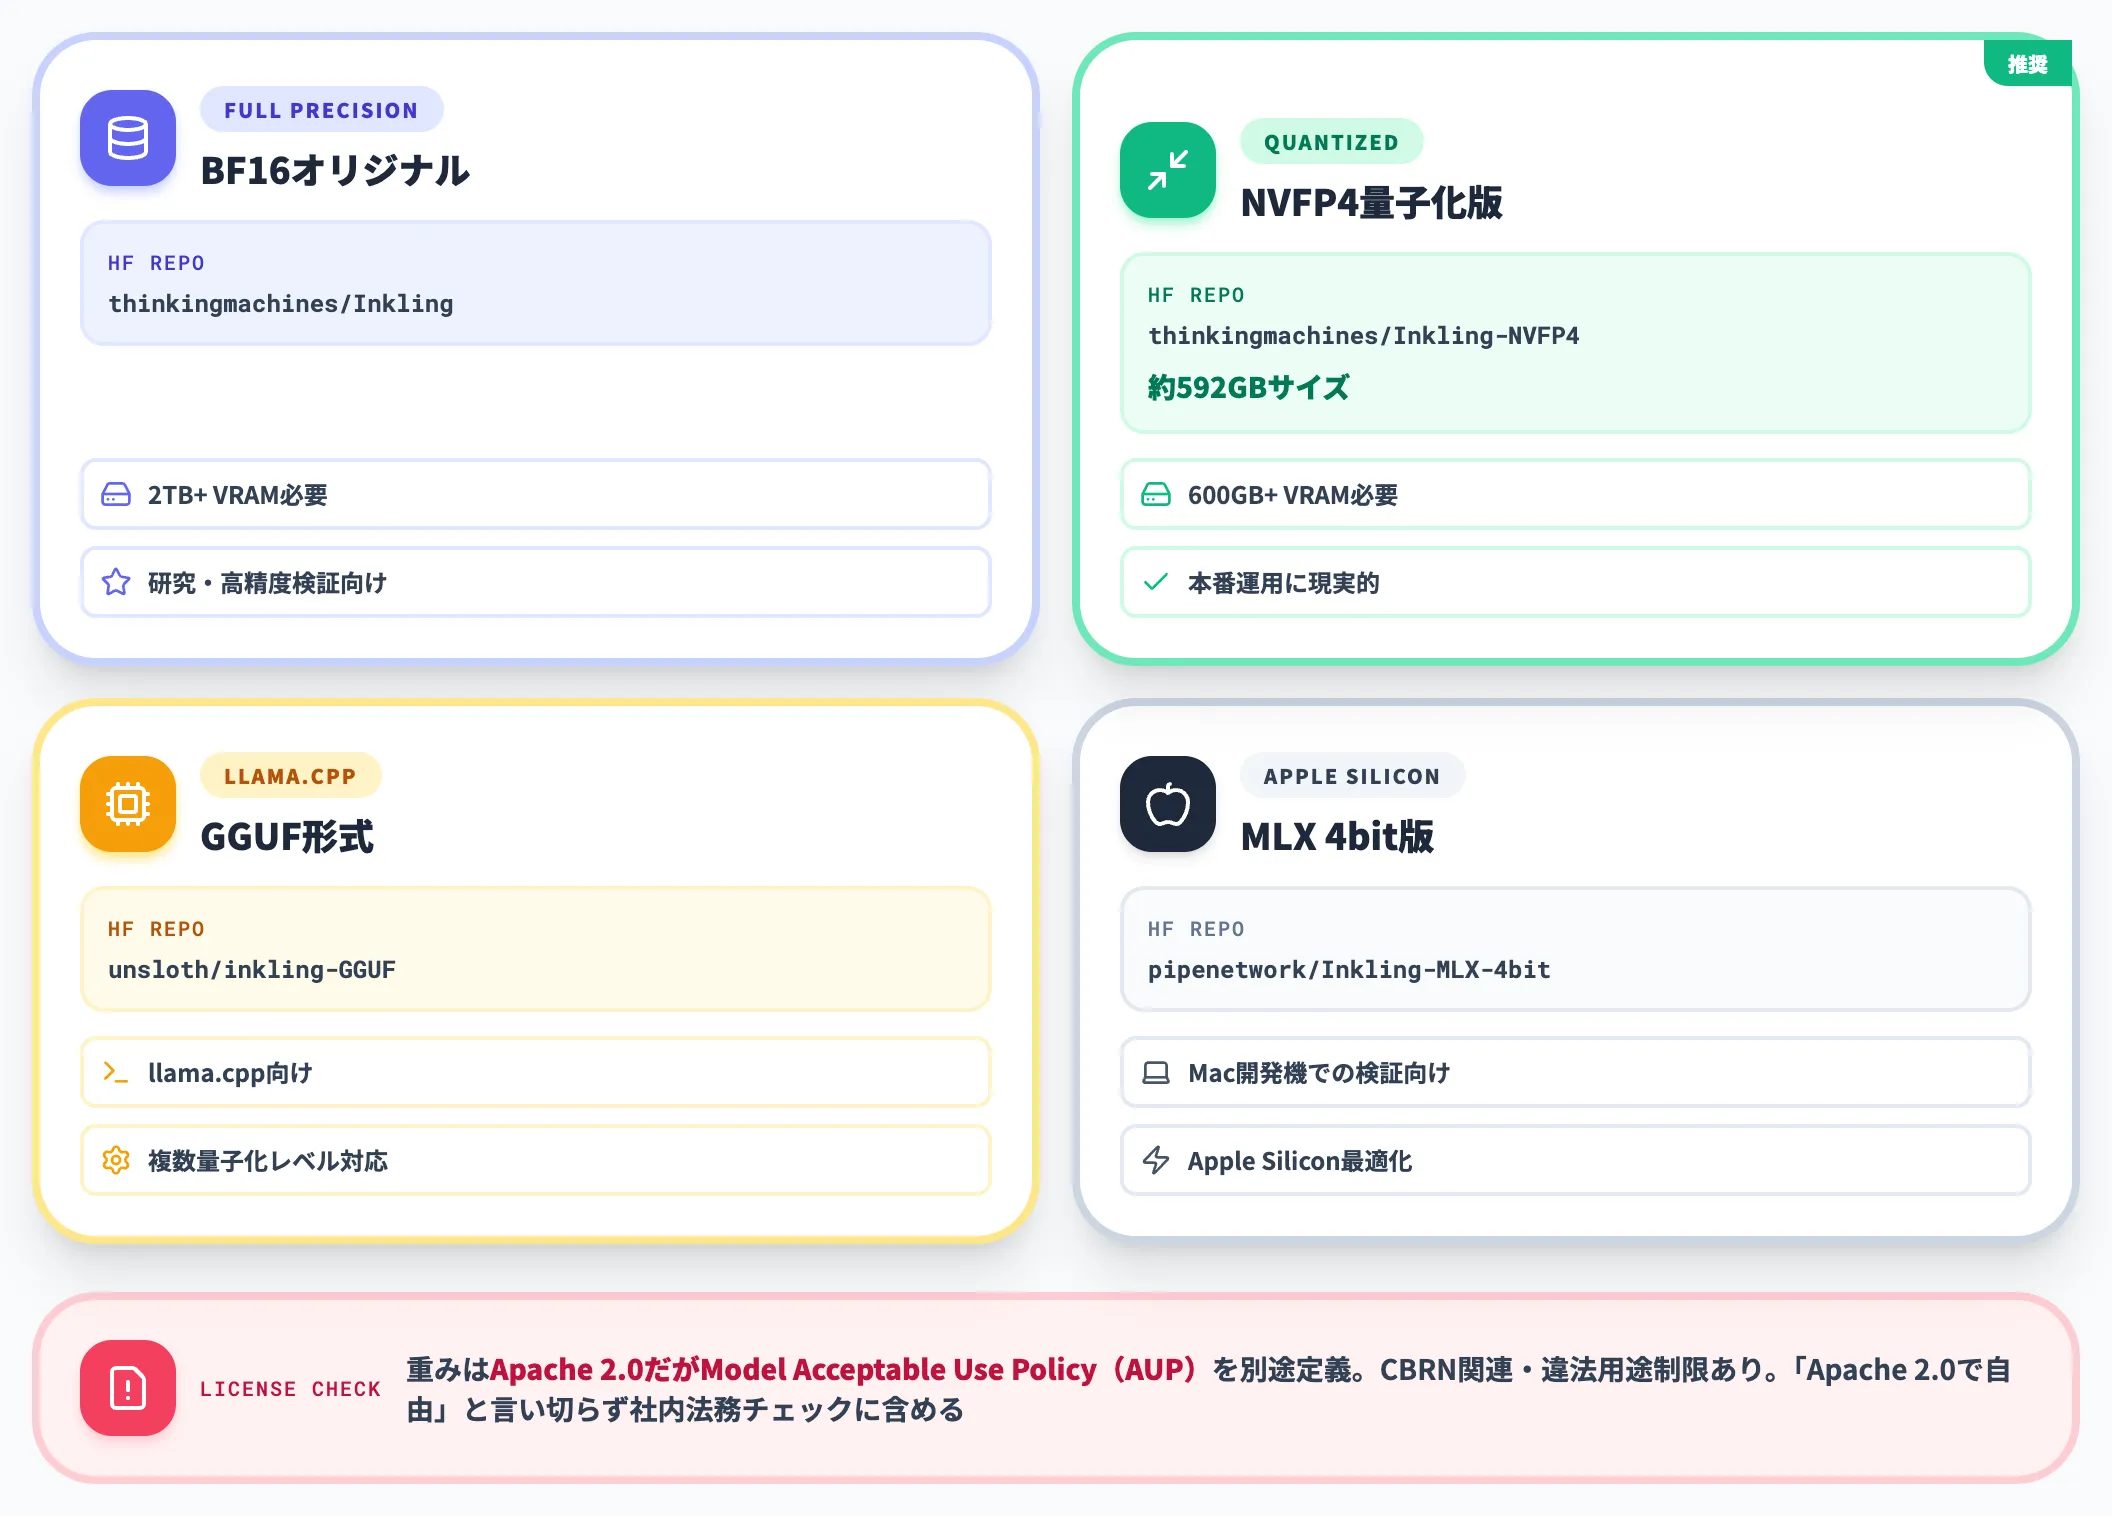Select the thinkingmachines/Inkling repo name
Screen dimensions: 2112x1516
click(281, 304)
